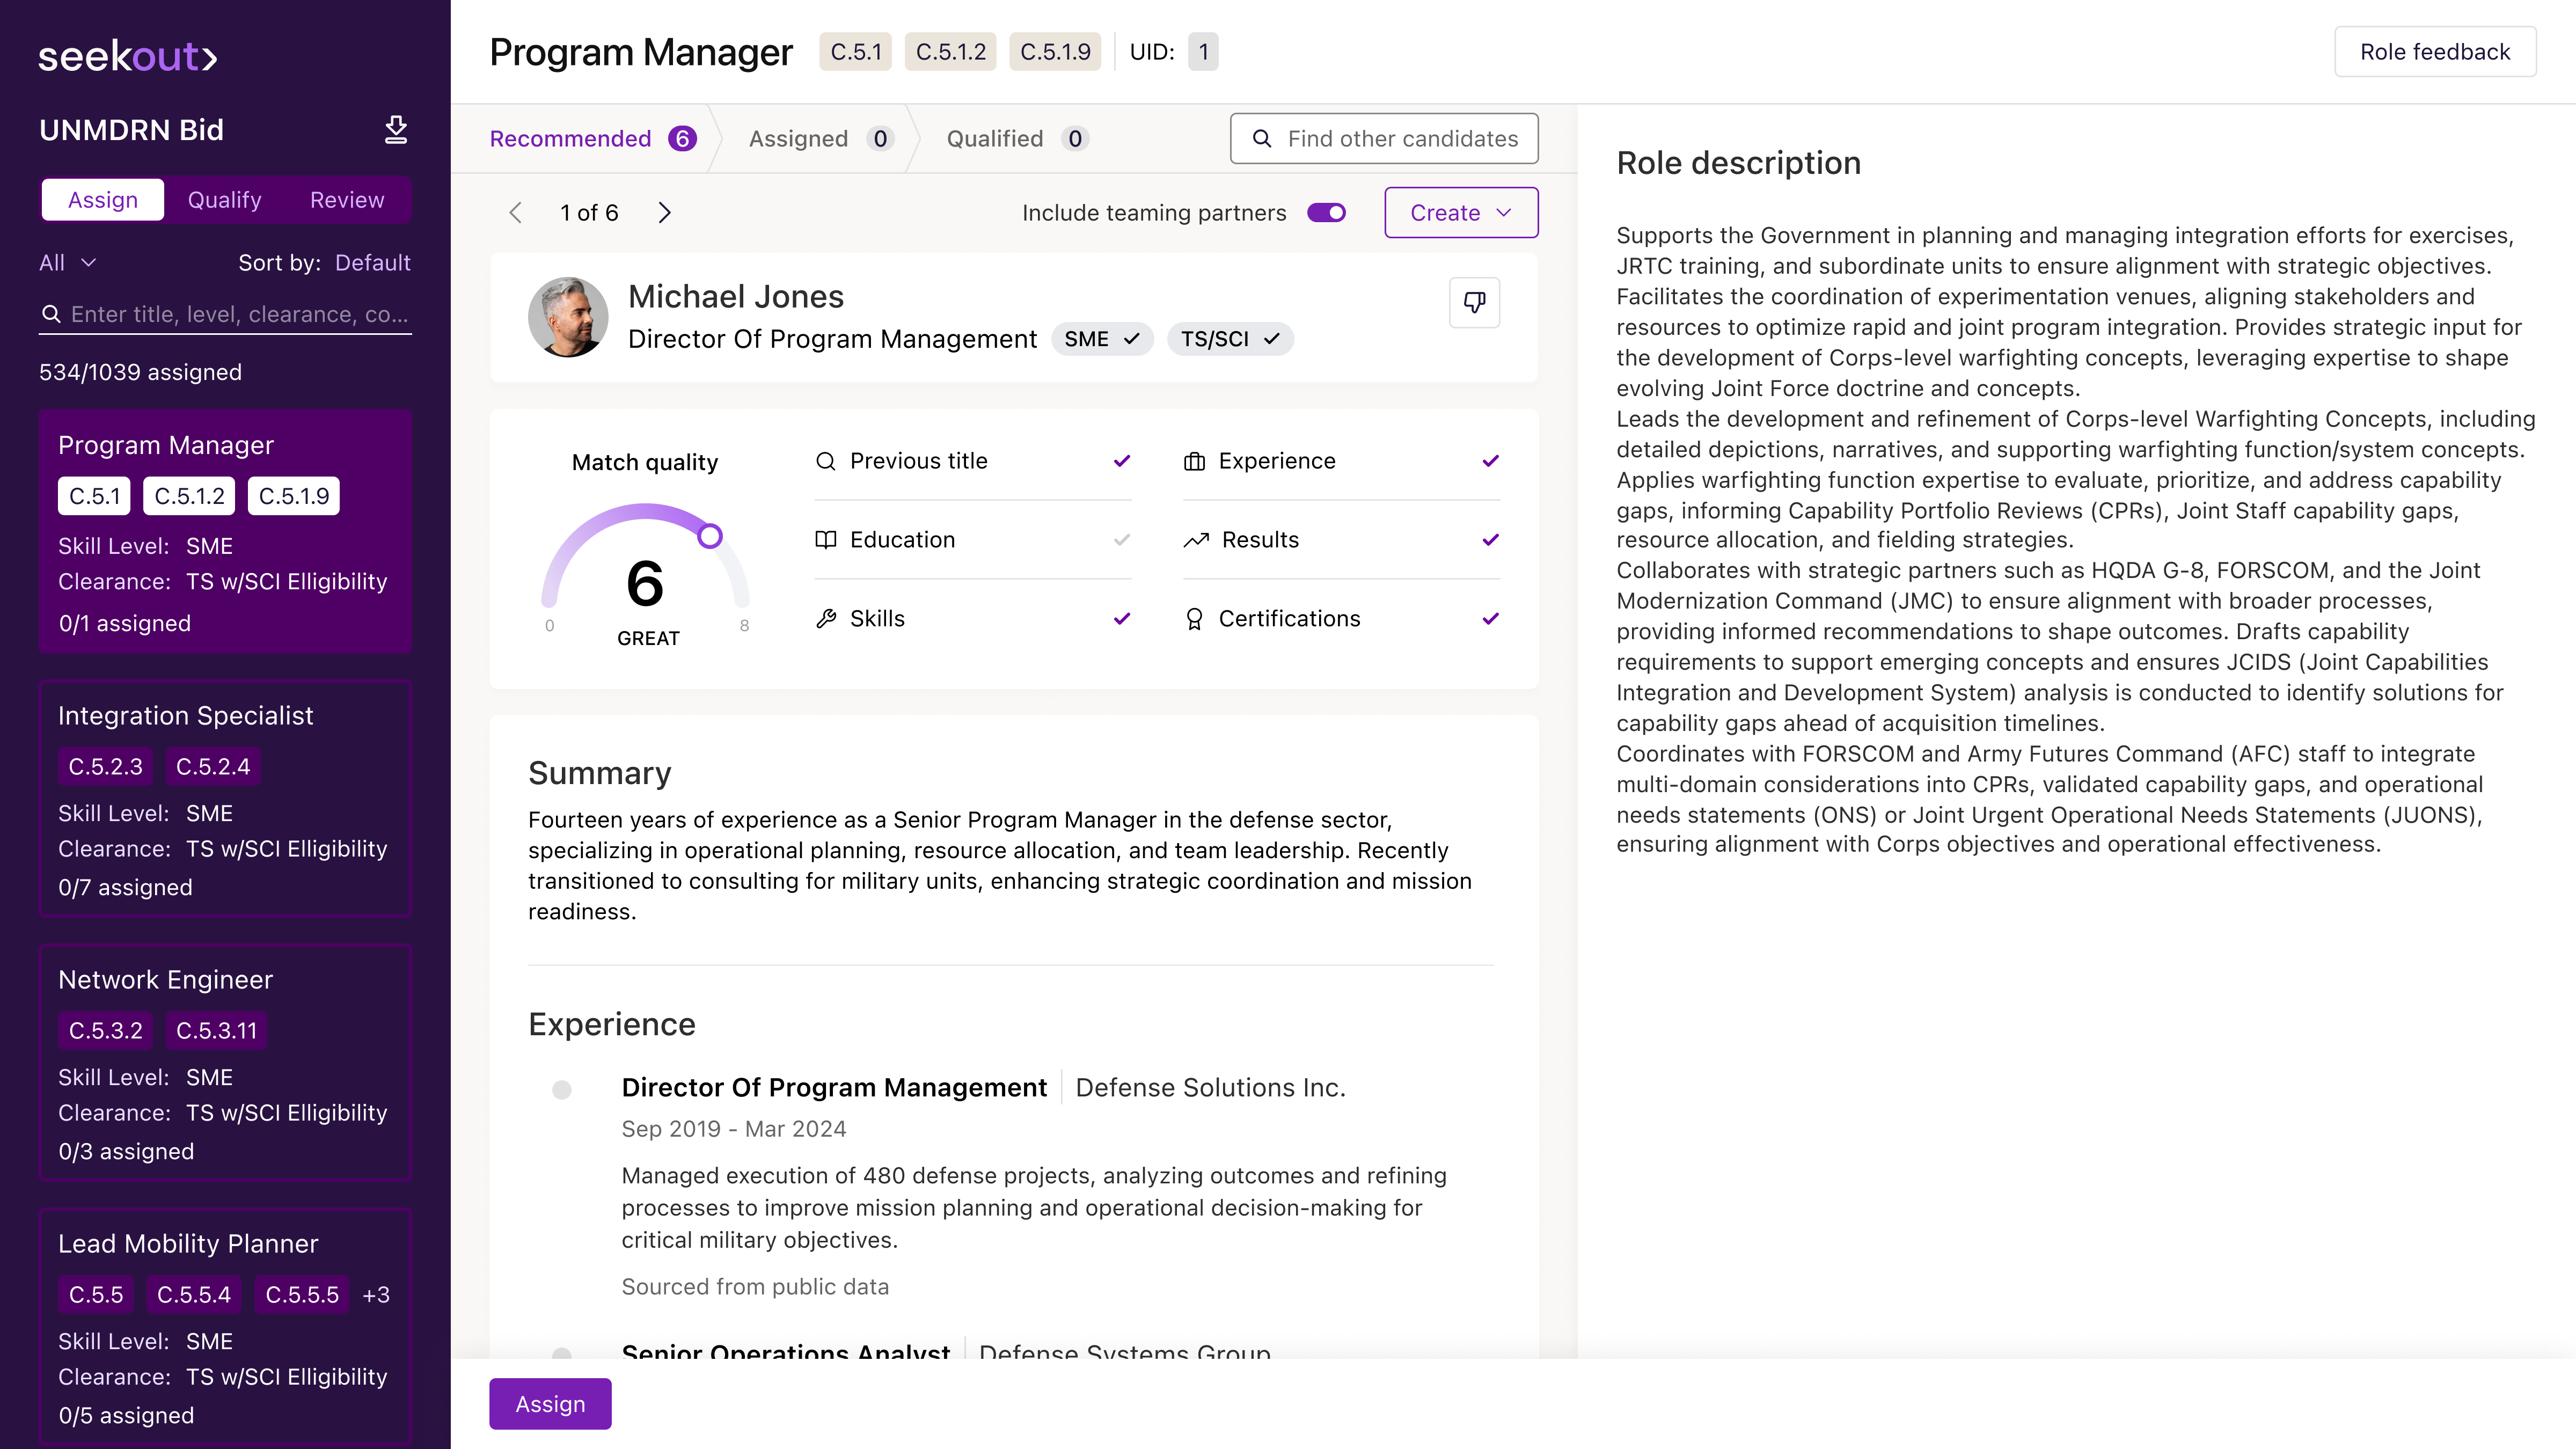
Task: Click the '1 of 6' pagination text
Action: coord(589,213)
